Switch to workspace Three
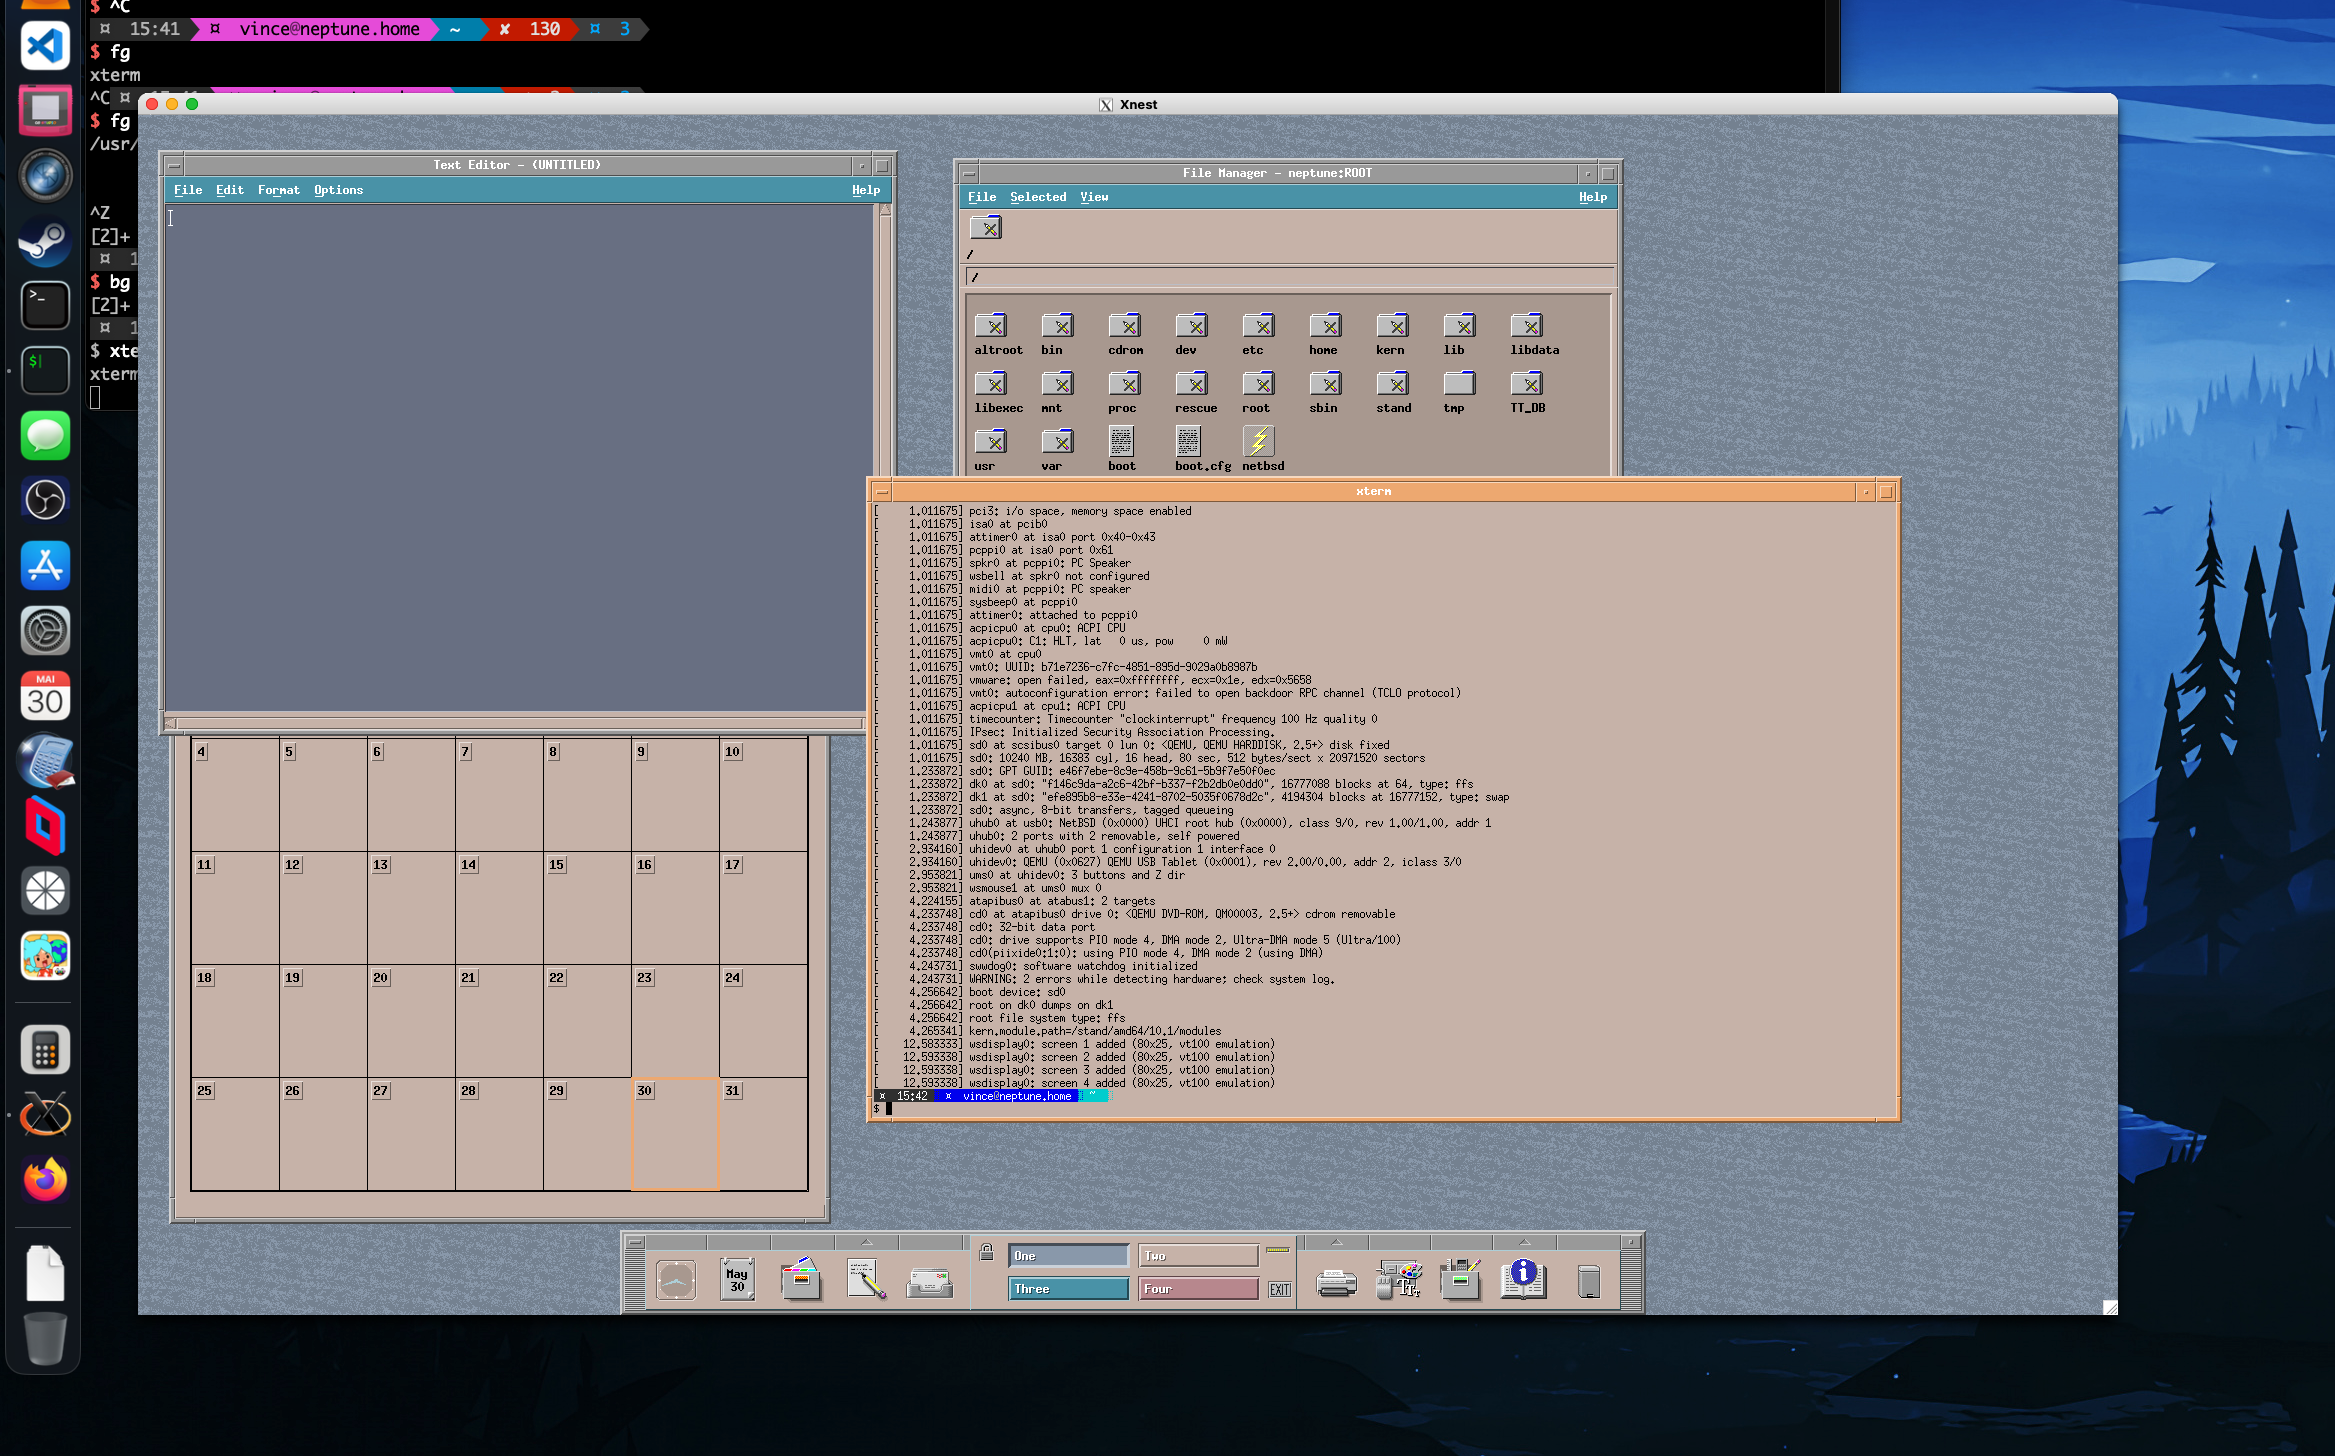The height and width of the screenshot is (1456, 2335). [x=1068, y=1289]
